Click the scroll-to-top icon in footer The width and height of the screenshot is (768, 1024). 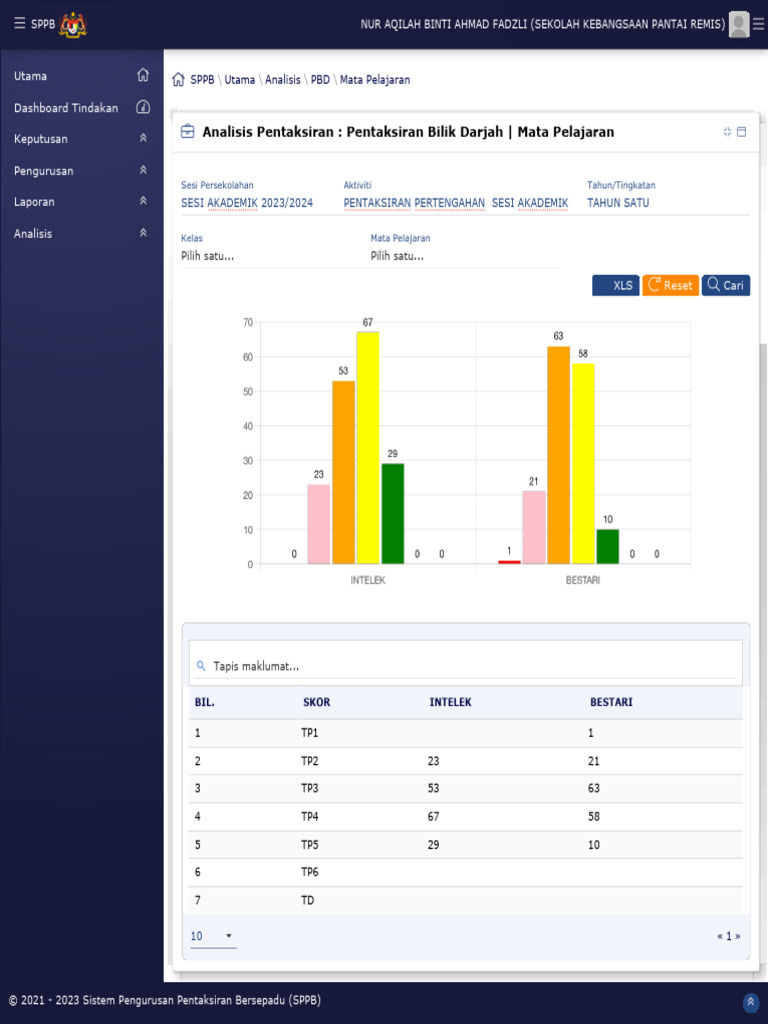(x=750, y=1002)
